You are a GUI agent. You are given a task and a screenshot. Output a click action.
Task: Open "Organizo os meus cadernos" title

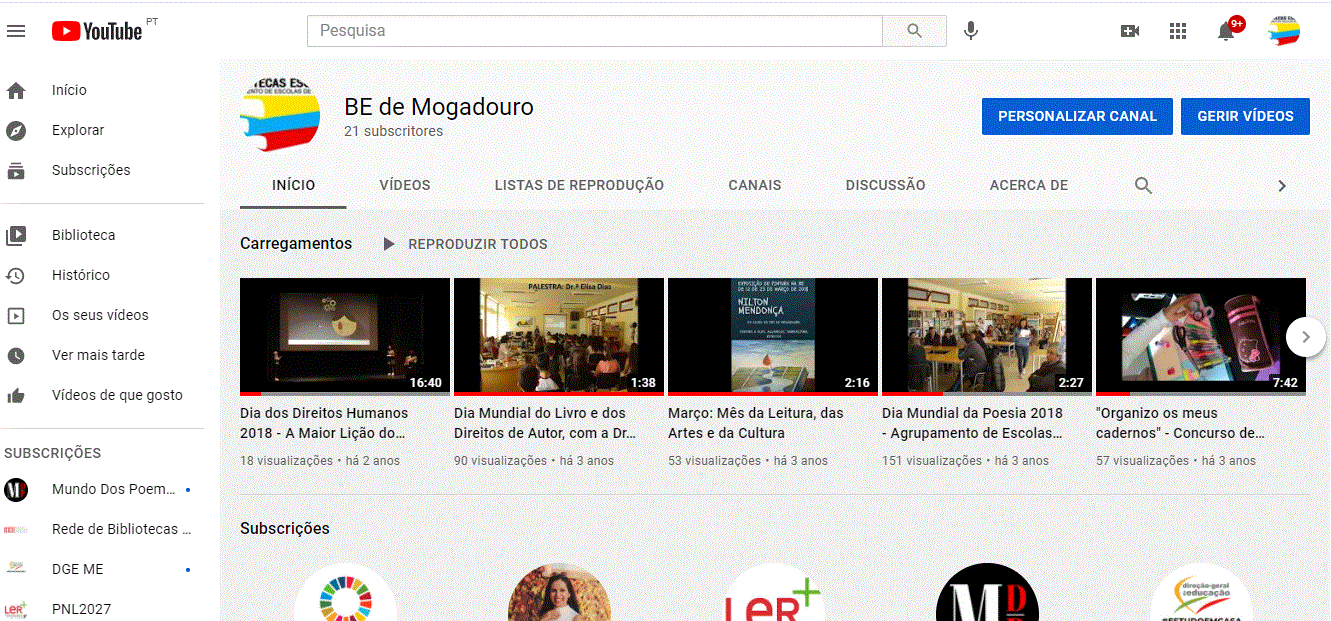pyautogui.click(x=1180, y=423)
